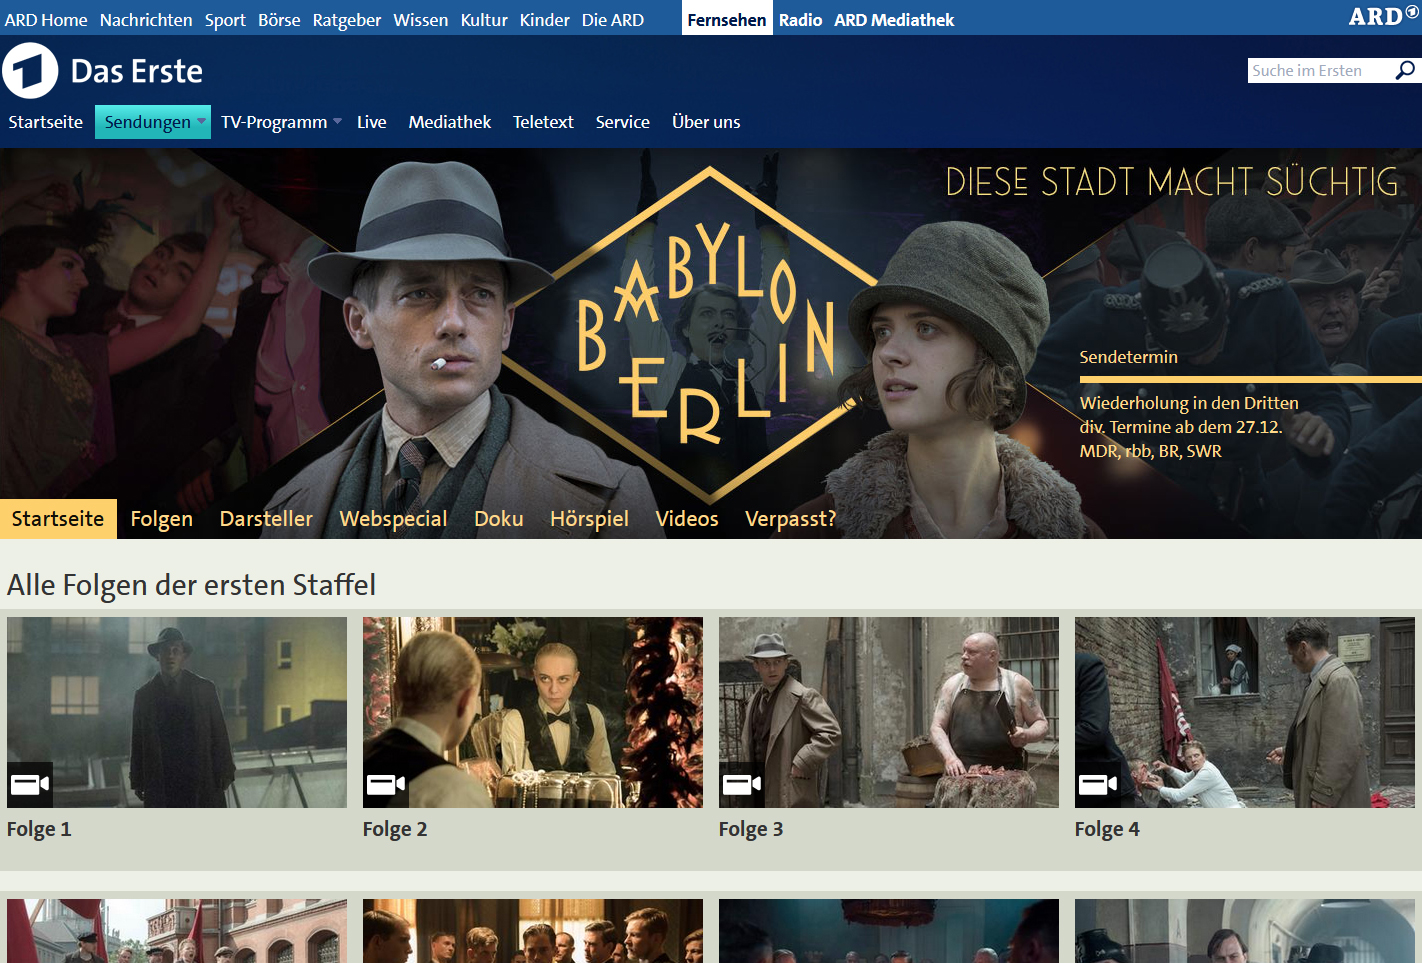Image resolution: width=1422 pixels, height=963 pixels.
Task: Open the Doku tab
Action: pos(499,519)
